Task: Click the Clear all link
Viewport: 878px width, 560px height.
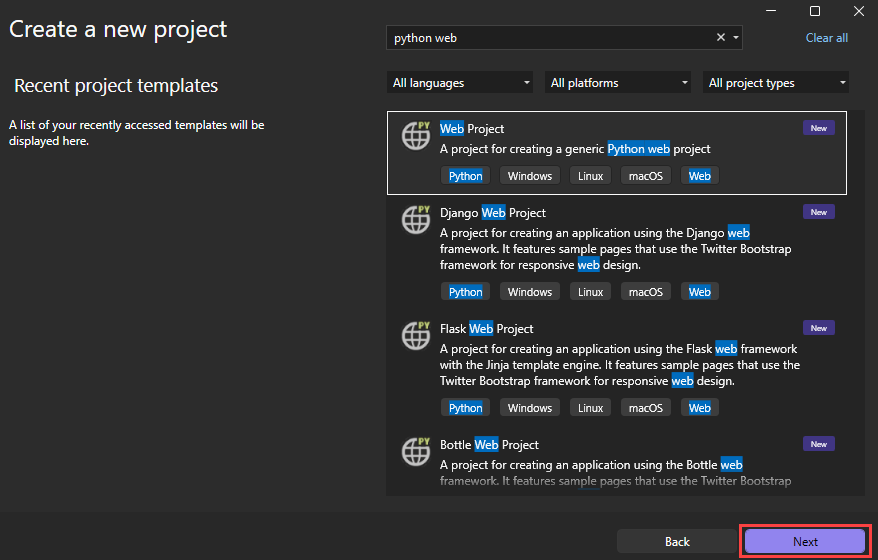Action: 826,38
